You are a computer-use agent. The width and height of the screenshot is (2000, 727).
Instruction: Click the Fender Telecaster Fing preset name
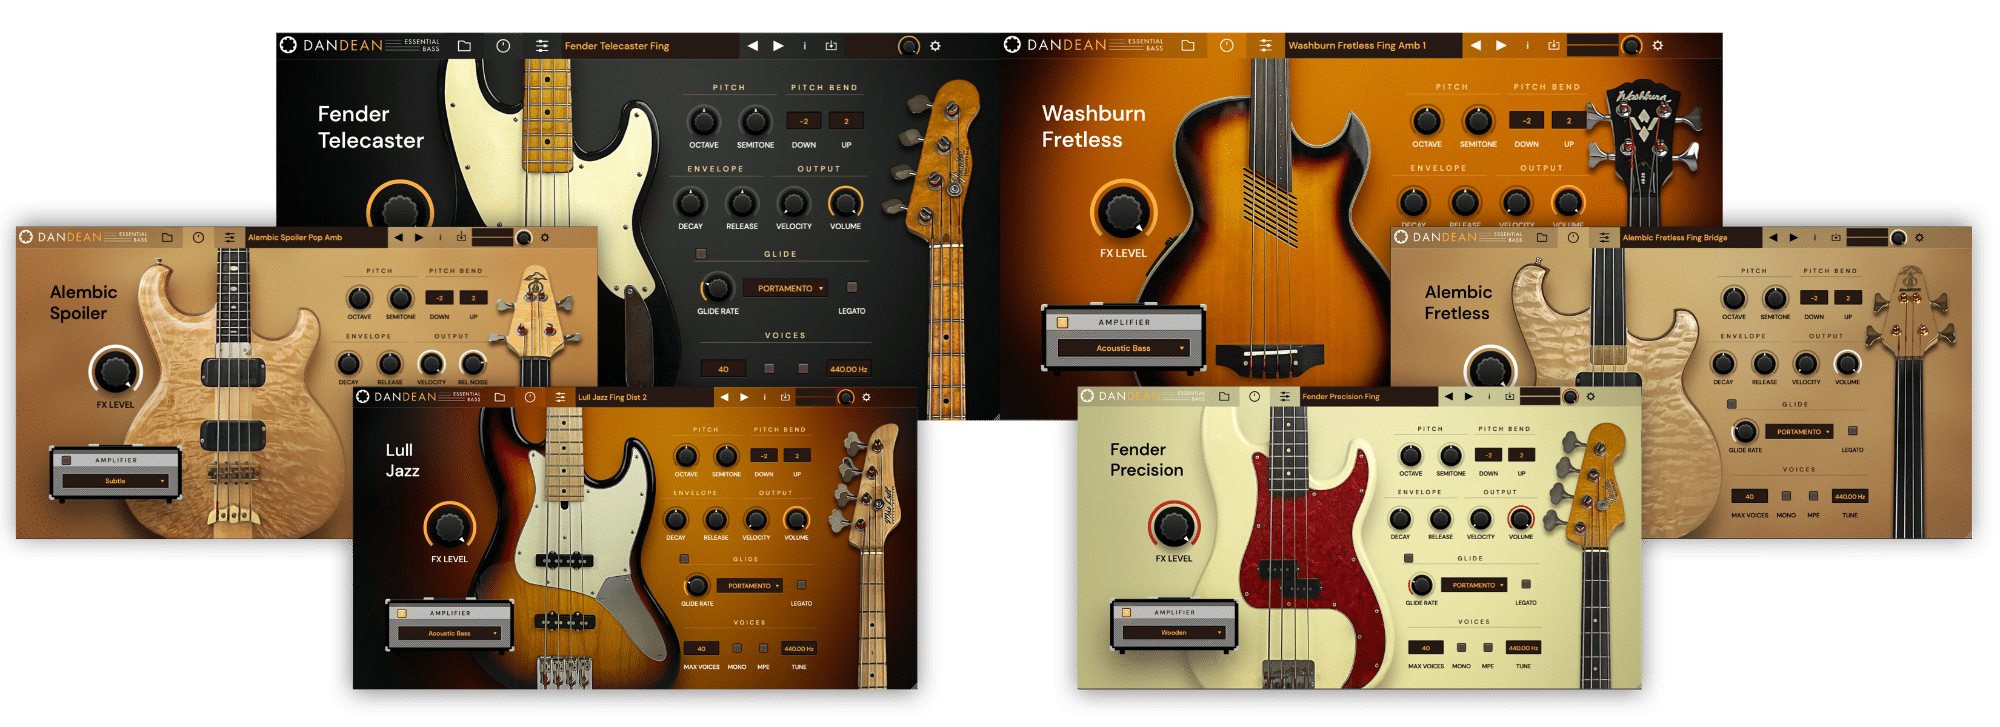(x=617, y=46)
